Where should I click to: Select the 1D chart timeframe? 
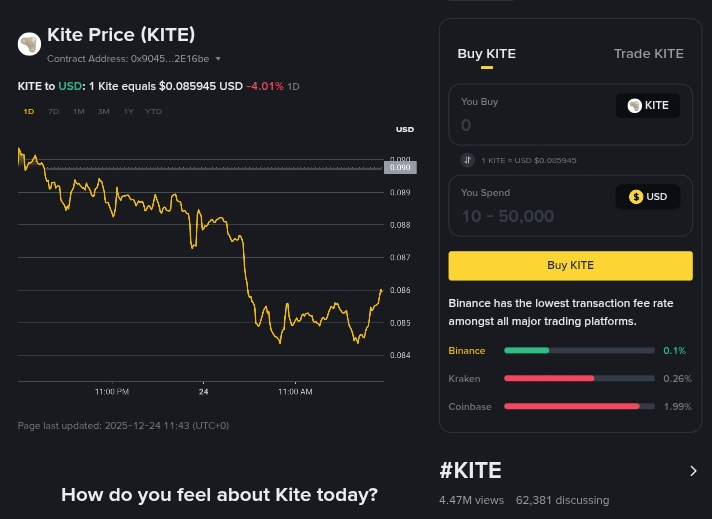[x=29, y=111]
